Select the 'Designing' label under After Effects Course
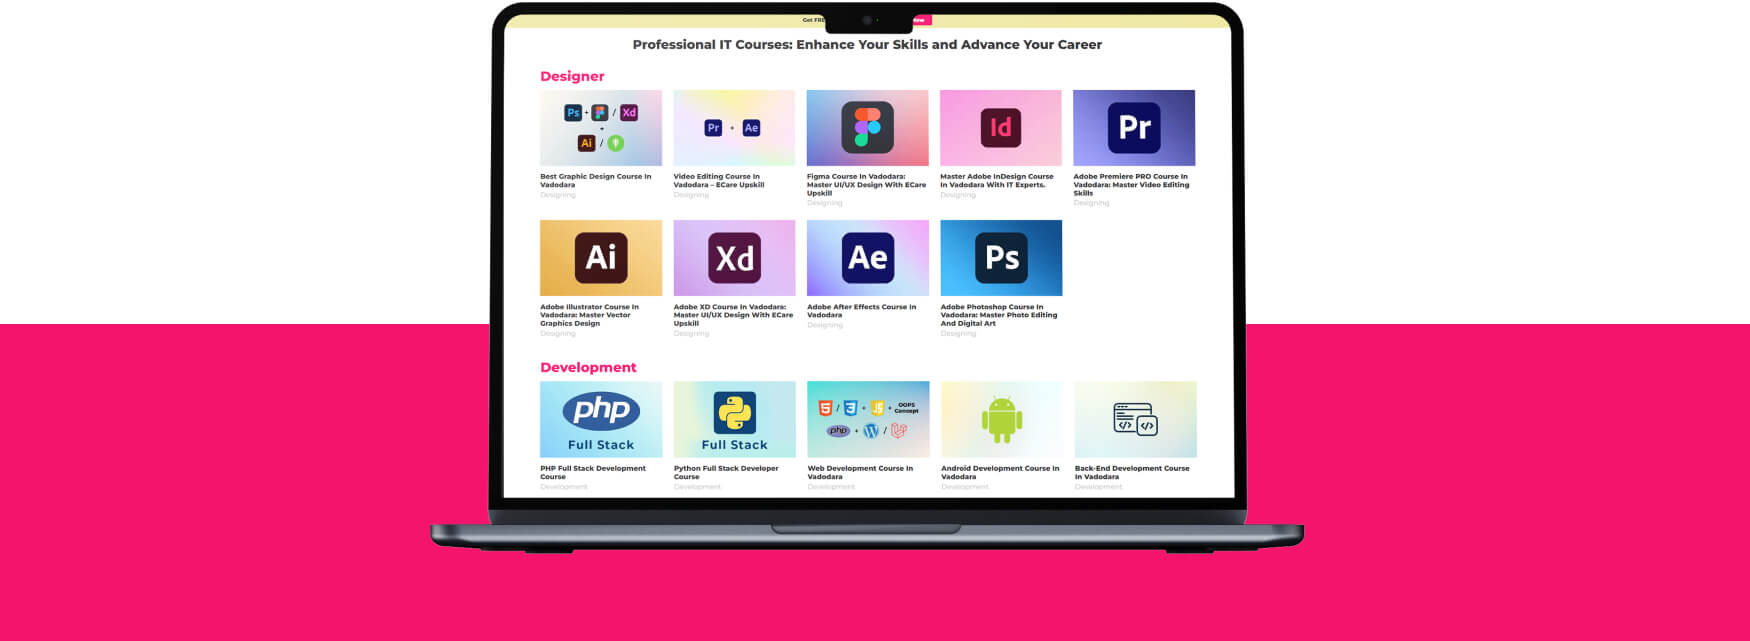 click(825, 325)
